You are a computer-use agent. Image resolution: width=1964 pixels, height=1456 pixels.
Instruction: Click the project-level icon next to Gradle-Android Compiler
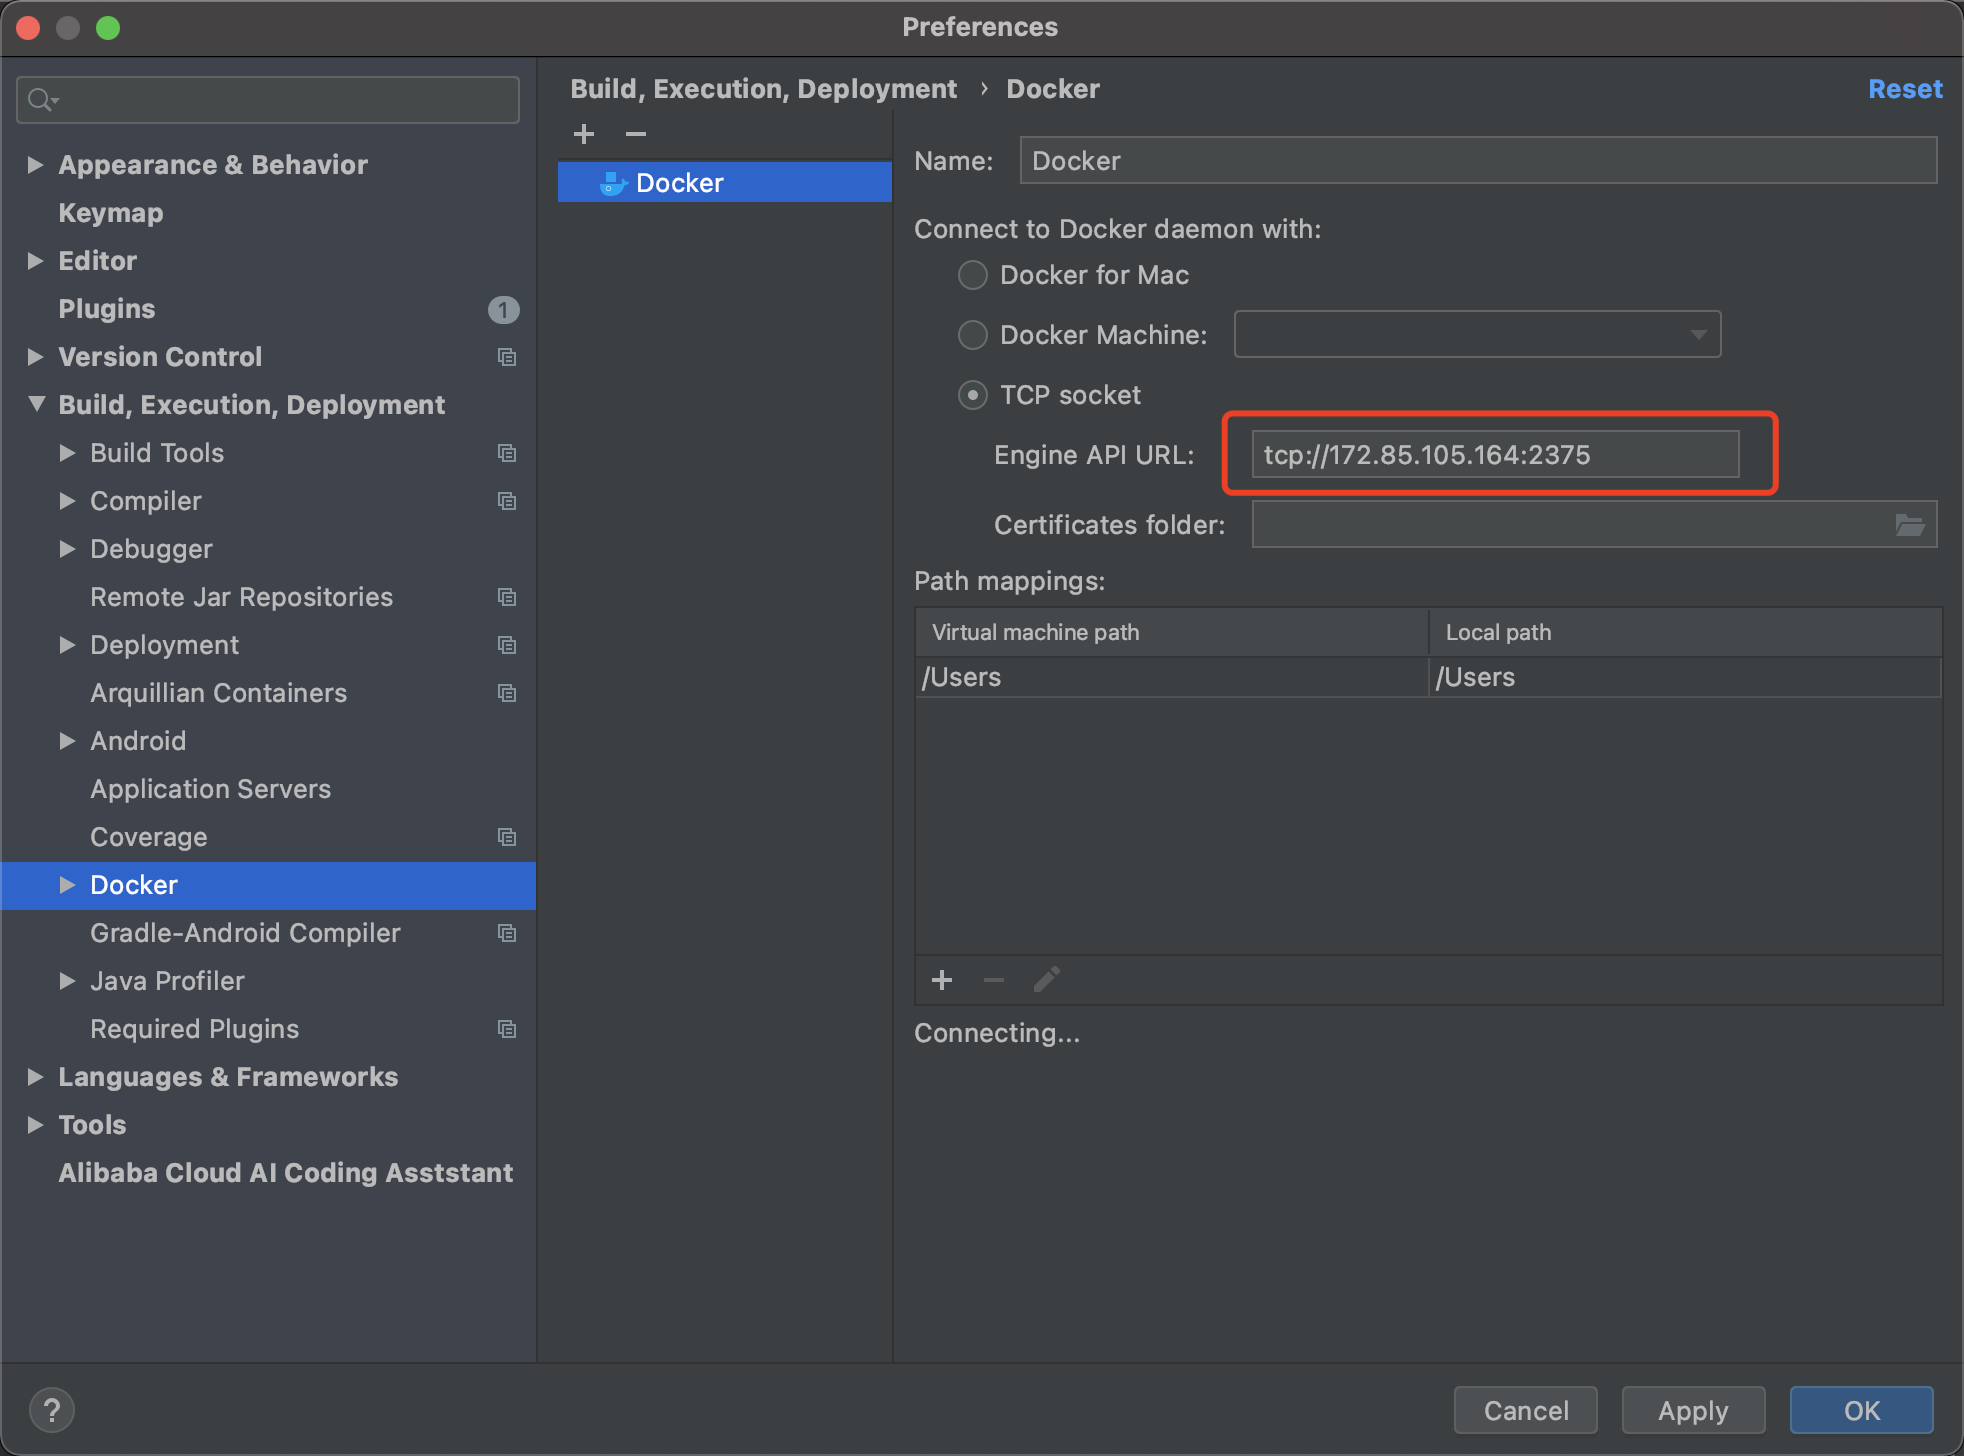pyautogui.click(x=507, y=933)
